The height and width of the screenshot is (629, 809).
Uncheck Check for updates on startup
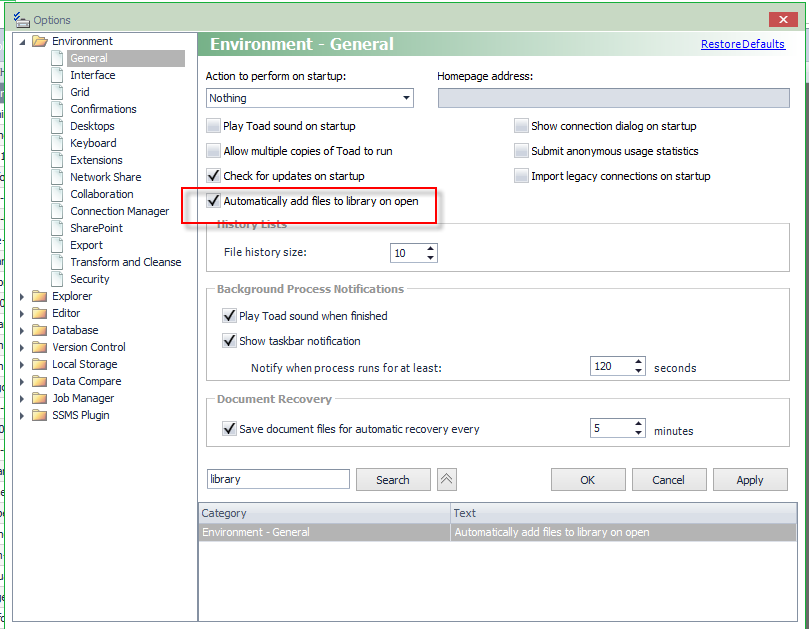213,176
